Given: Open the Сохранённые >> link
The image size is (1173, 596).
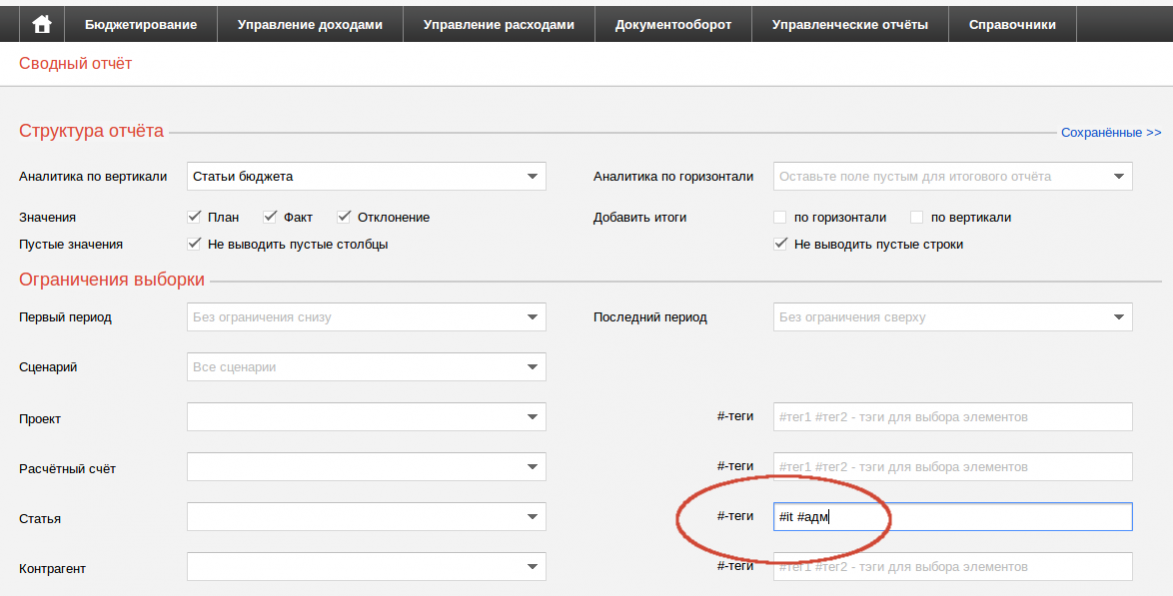Looking at the screenshot, I should pyautogui.click(x=1111, y=132).
